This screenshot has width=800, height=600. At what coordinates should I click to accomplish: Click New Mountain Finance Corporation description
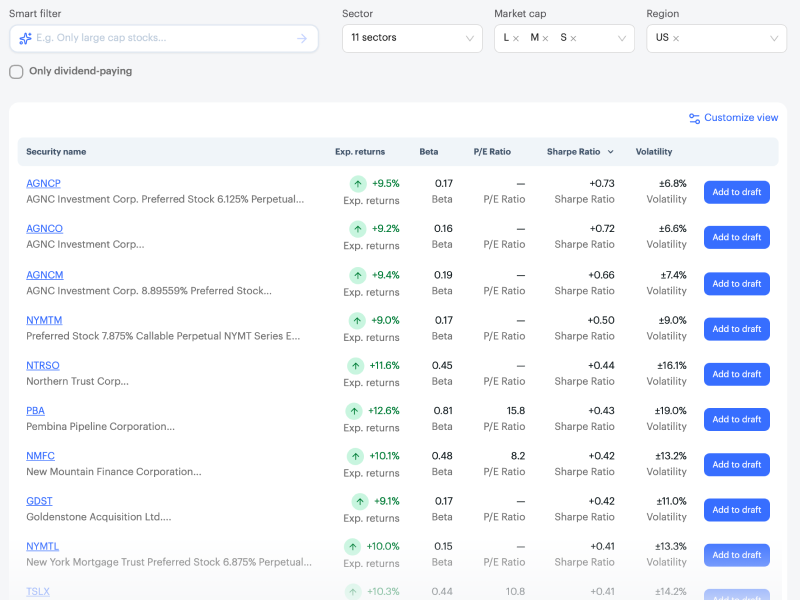point(114,472)
